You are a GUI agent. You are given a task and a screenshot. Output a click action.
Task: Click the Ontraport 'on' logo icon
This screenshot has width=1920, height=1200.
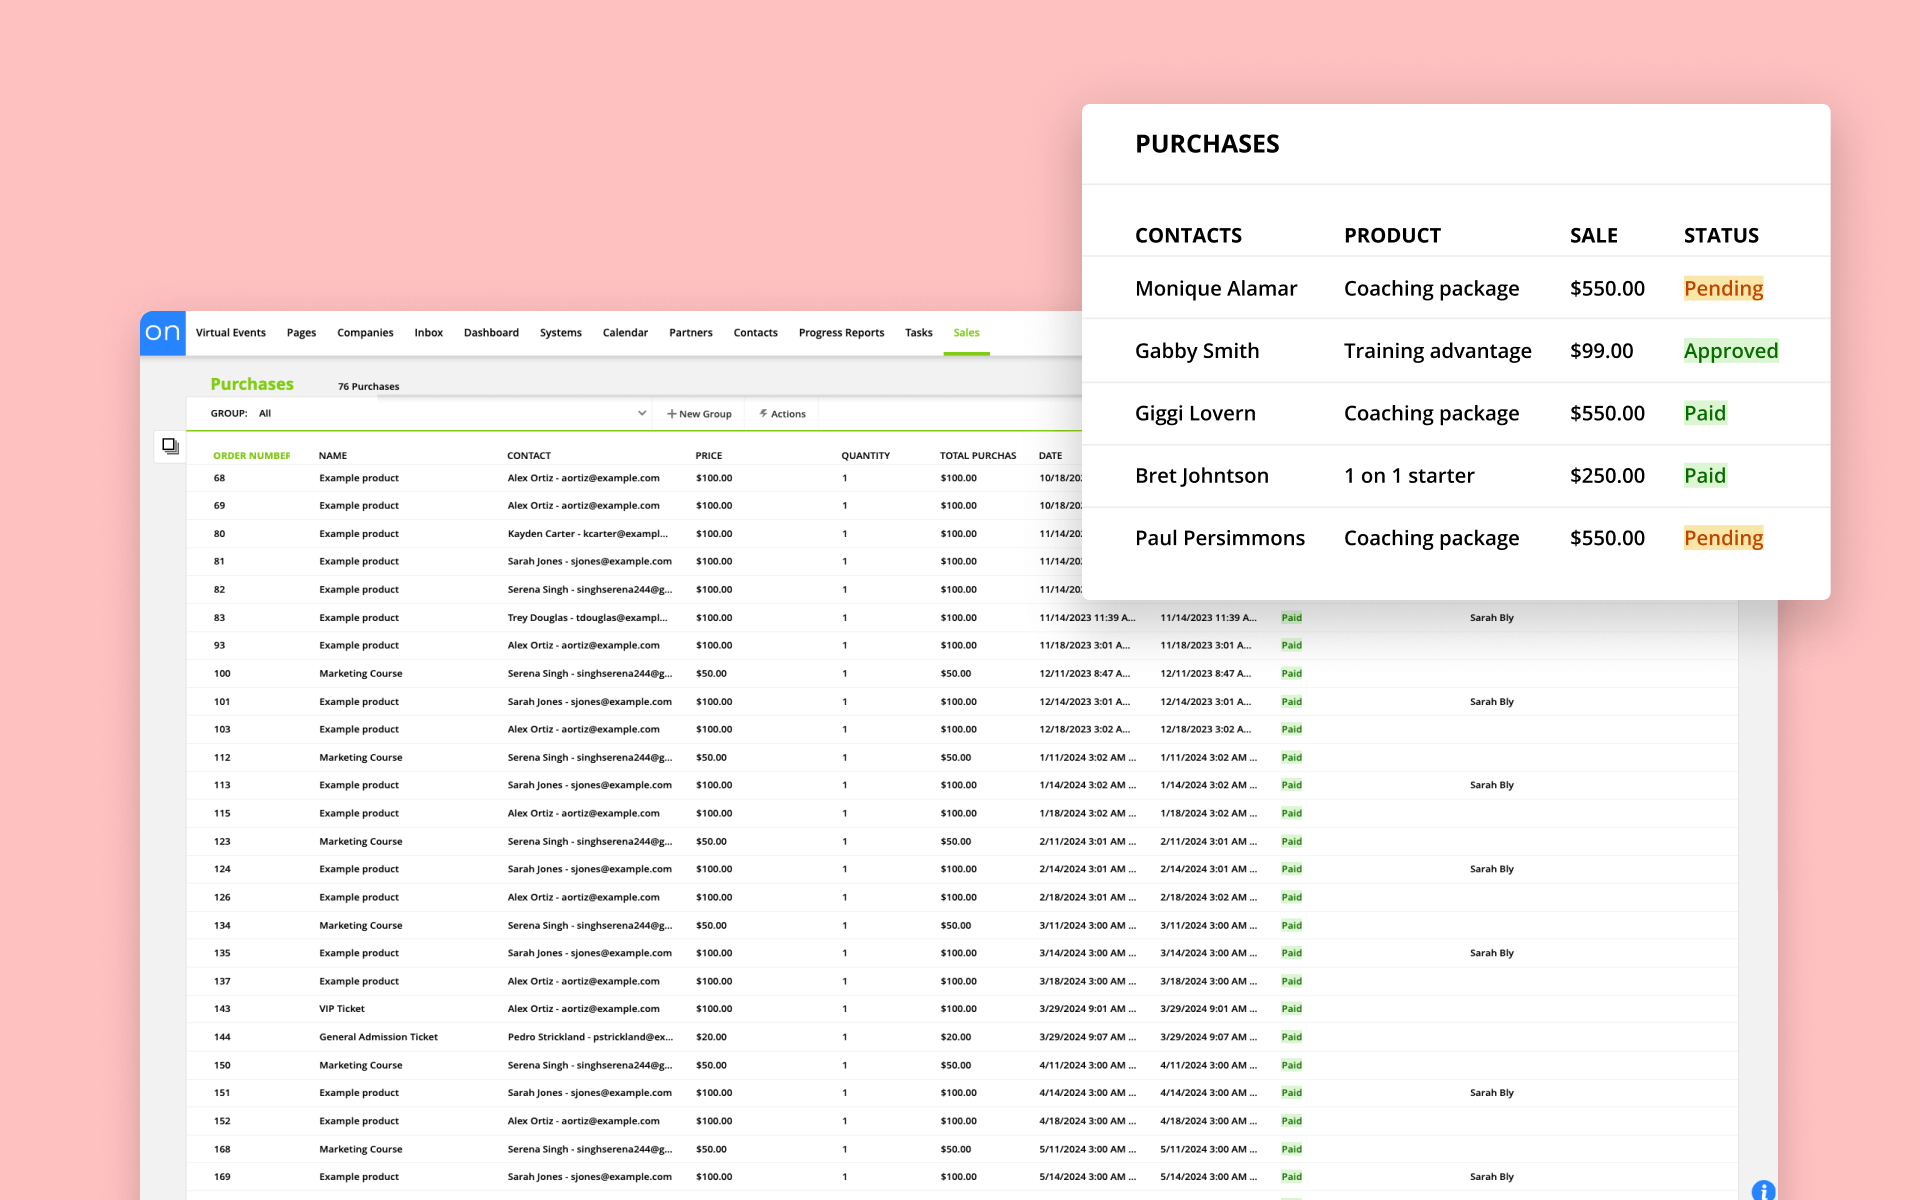point(162,333)
